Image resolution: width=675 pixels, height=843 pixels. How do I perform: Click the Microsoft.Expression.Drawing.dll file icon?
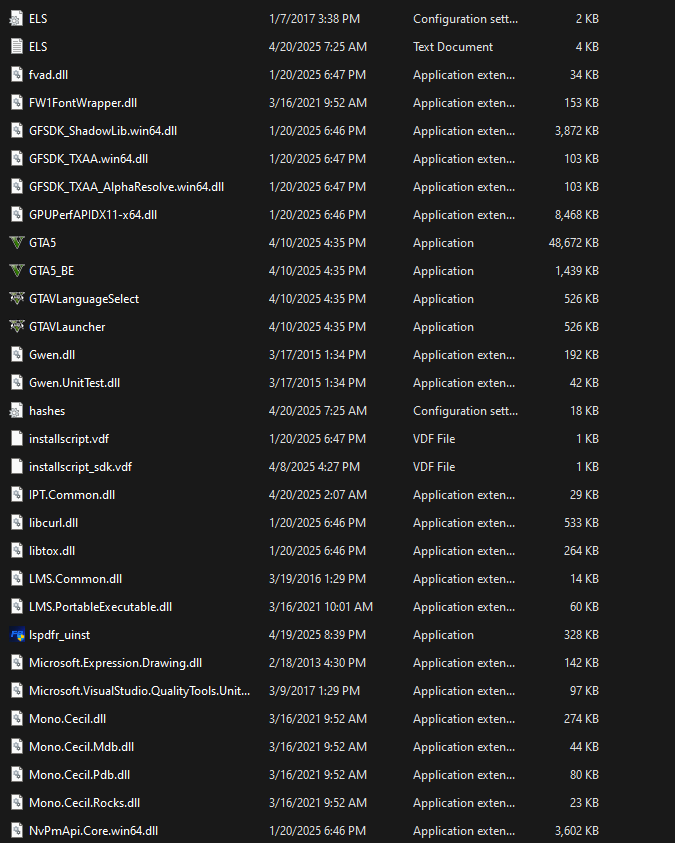click(x=17, y=663)
